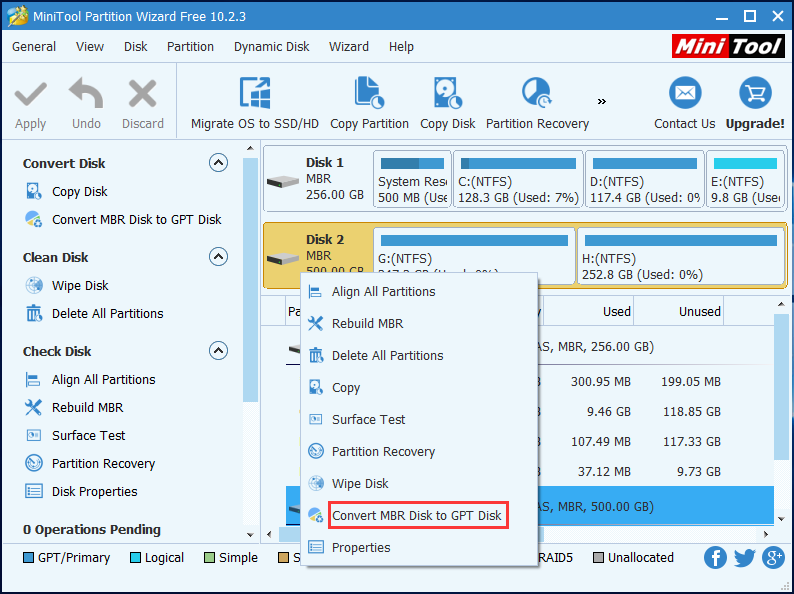
Task: Click the GPT/Primary legend color swatch
Action: click(28, 558)
